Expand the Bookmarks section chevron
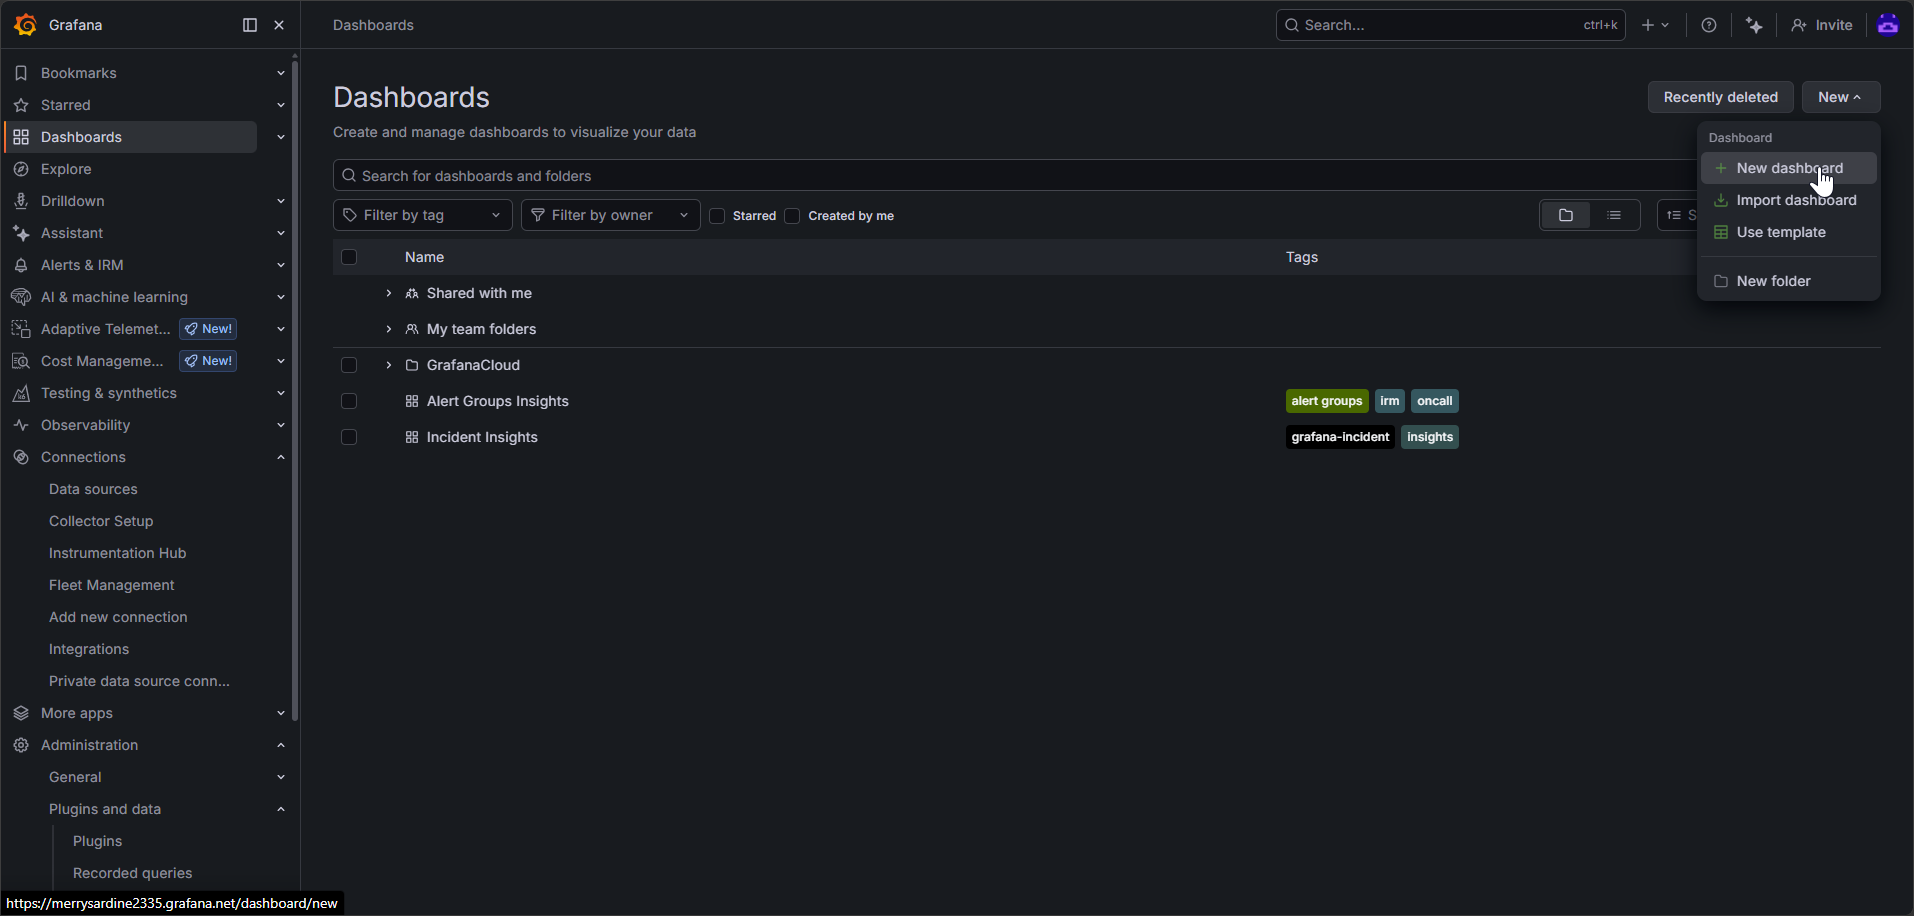Image resolution: width=1914 pixels, height=916 pixels. click(x=281, y=73)
